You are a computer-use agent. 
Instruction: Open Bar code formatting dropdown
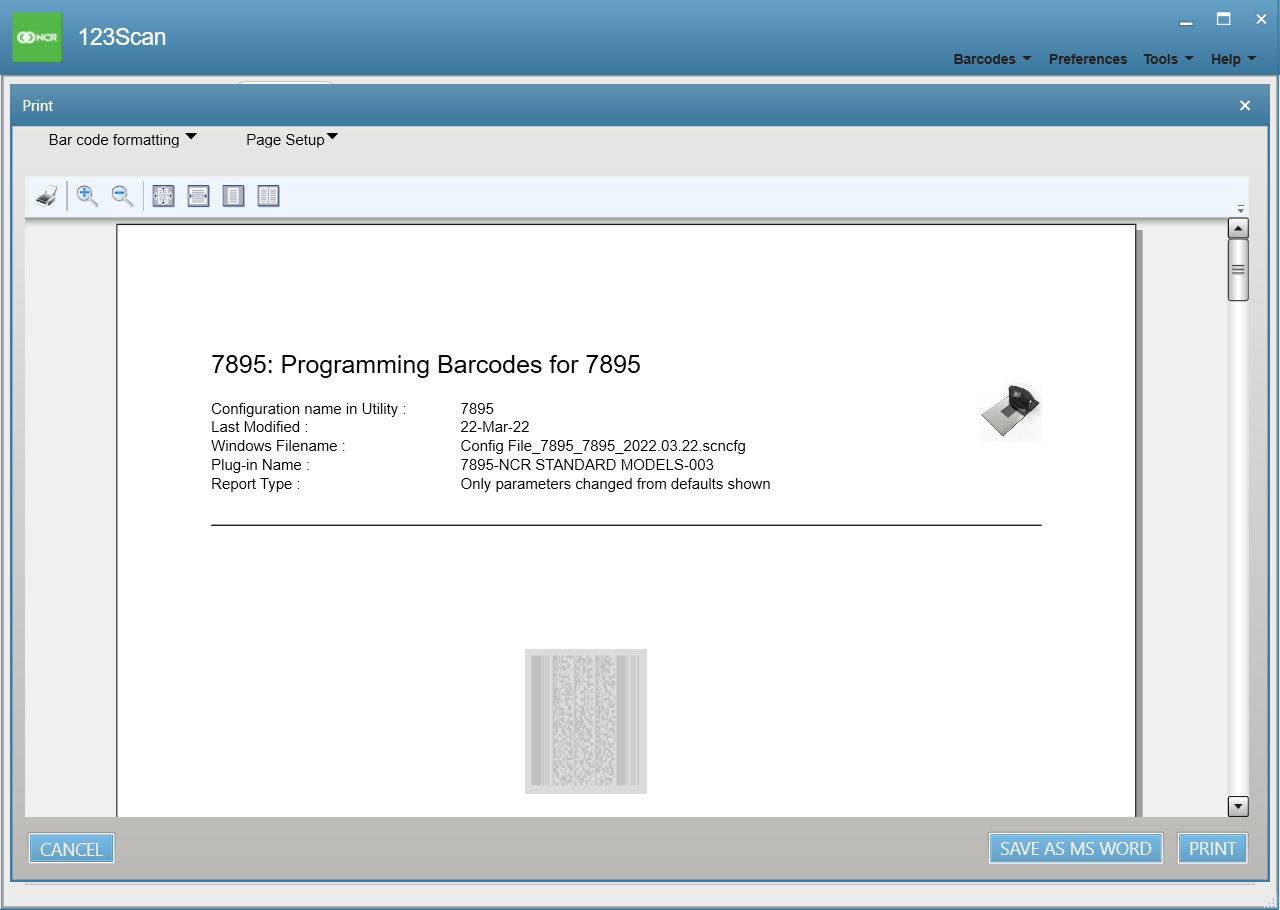click(123, 139)
